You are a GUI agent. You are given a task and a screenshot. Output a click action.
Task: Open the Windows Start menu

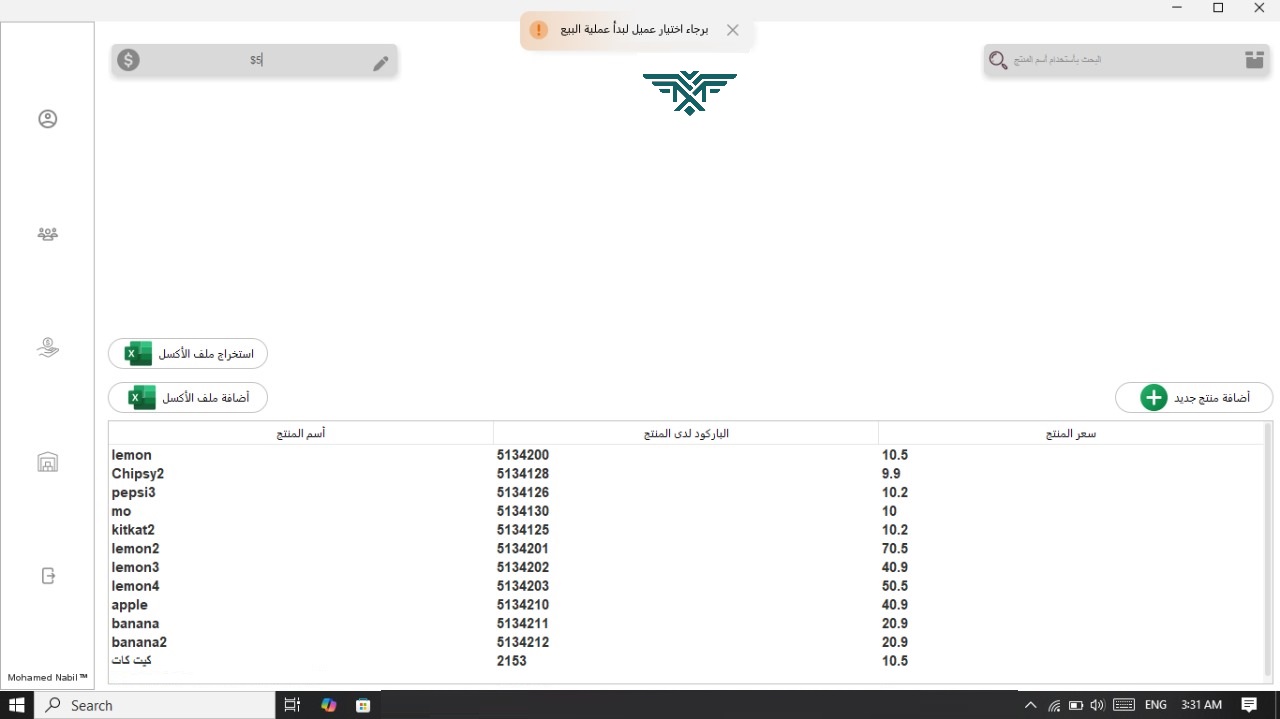pos(17,705)
